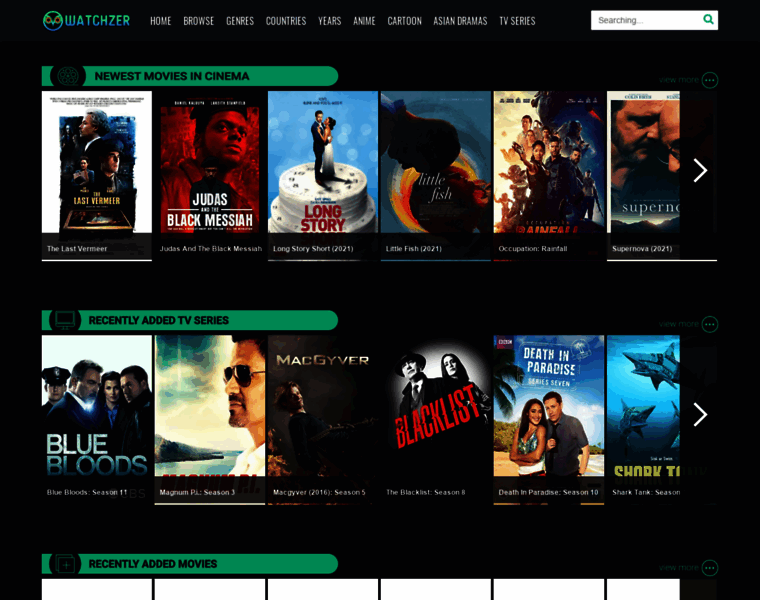Open the Years menu
Screen dimensions: 760x600
330,21
